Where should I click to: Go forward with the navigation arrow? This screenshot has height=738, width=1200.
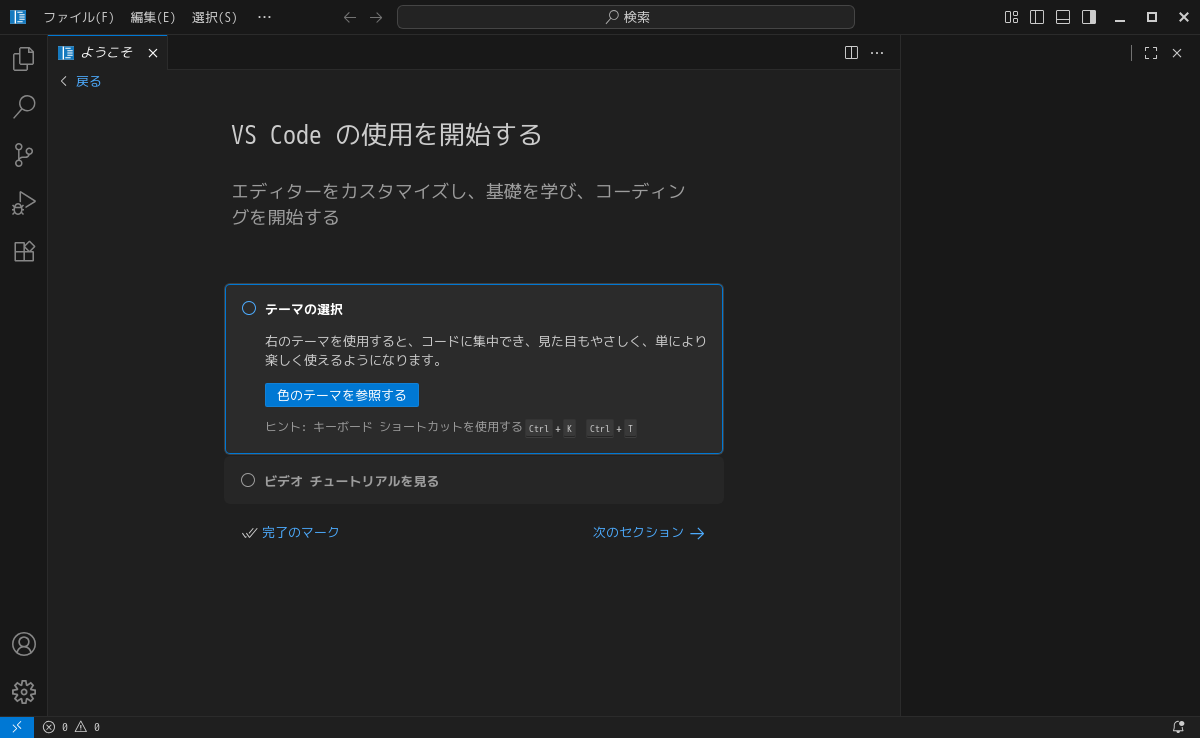376,17
